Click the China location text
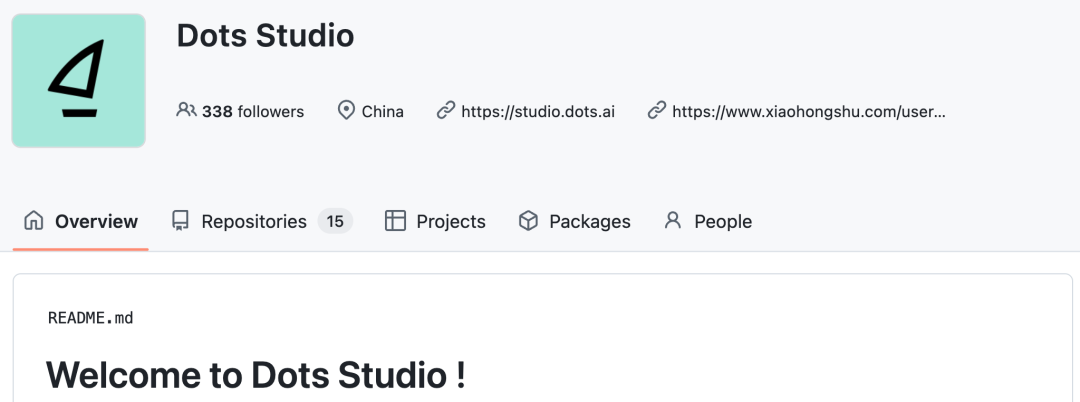The width and height of the screenshot is (1080, 402). 383,112
